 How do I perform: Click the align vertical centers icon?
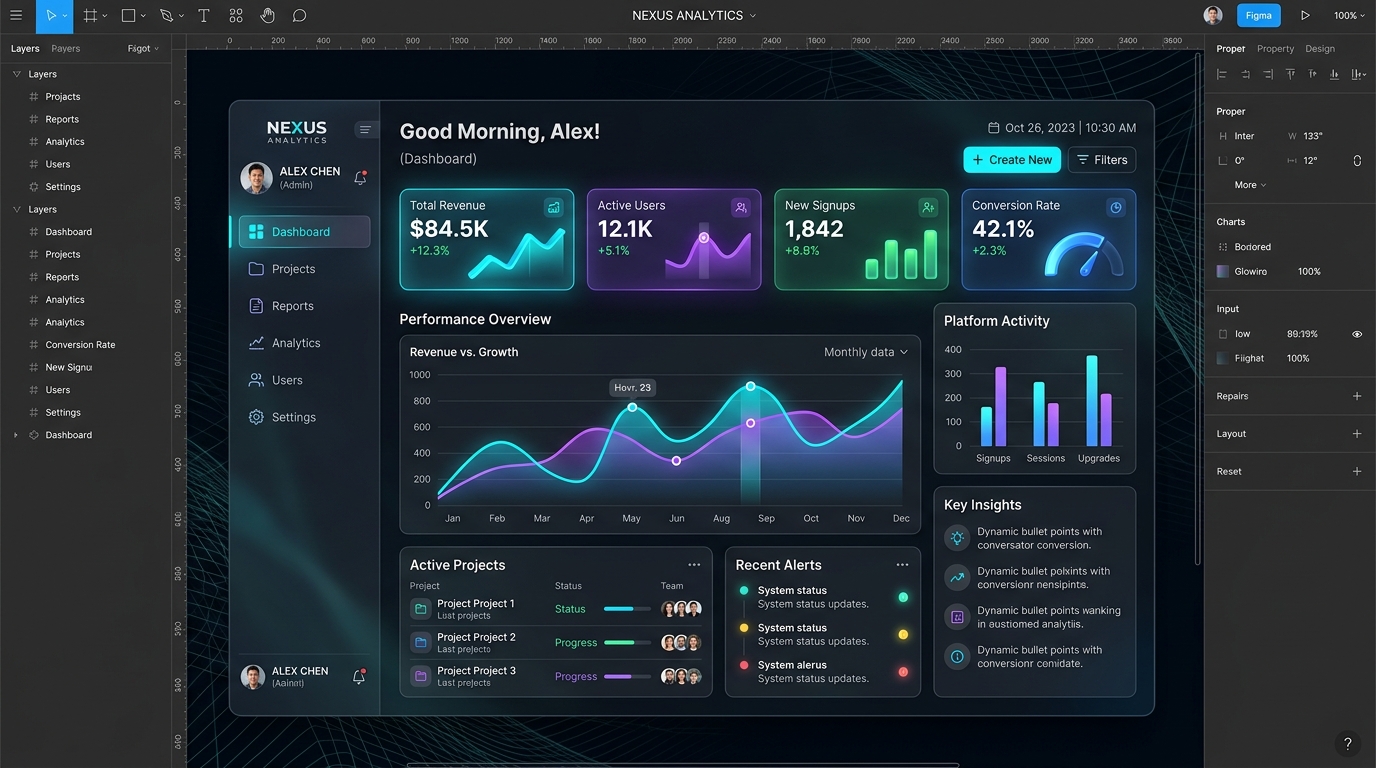coord(1313,74)
